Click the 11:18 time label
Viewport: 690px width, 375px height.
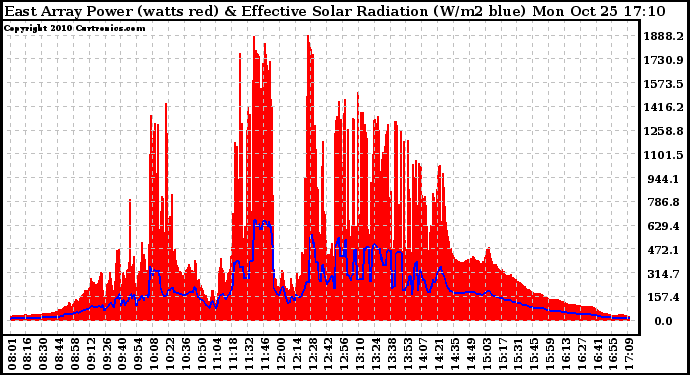point(233,354)
